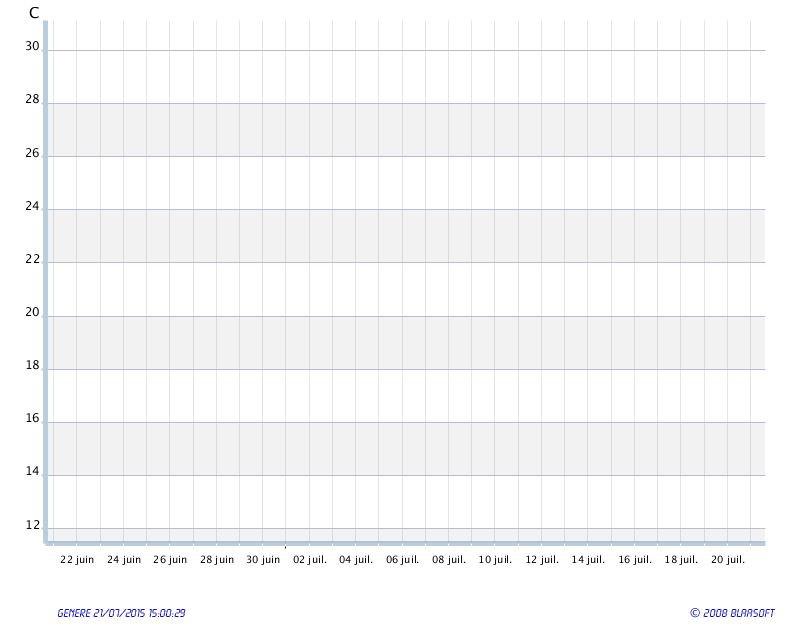Click the '30 juin' date label

pyautogui.click(x=263, y=560)
